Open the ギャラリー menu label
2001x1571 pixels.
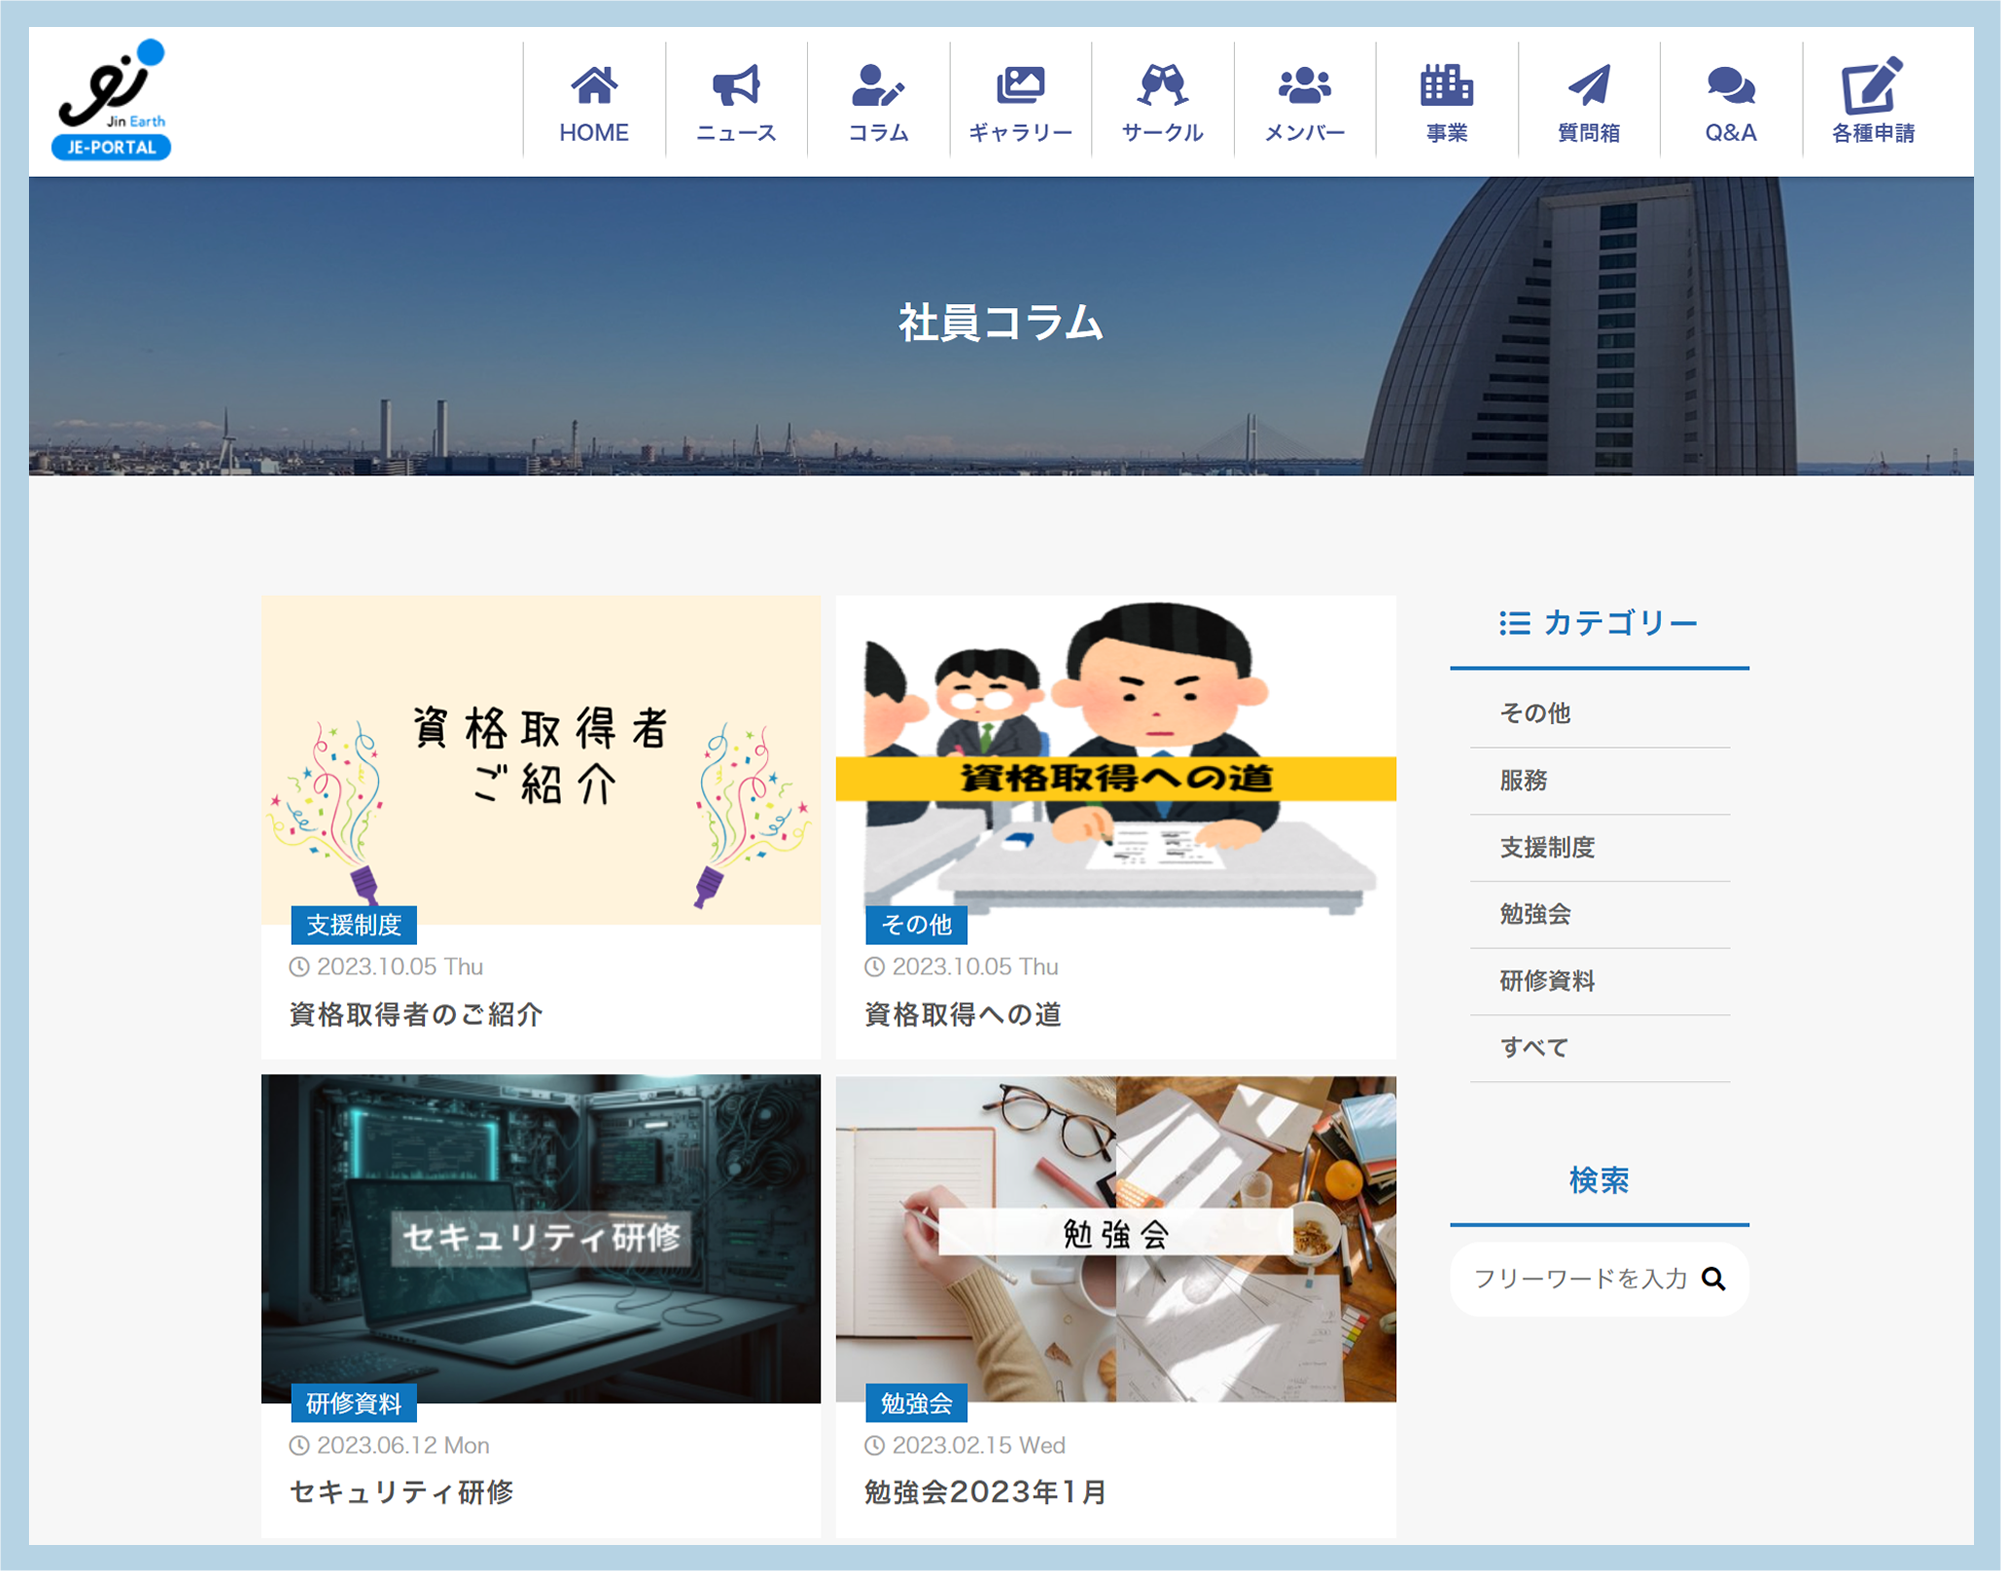1020,133
